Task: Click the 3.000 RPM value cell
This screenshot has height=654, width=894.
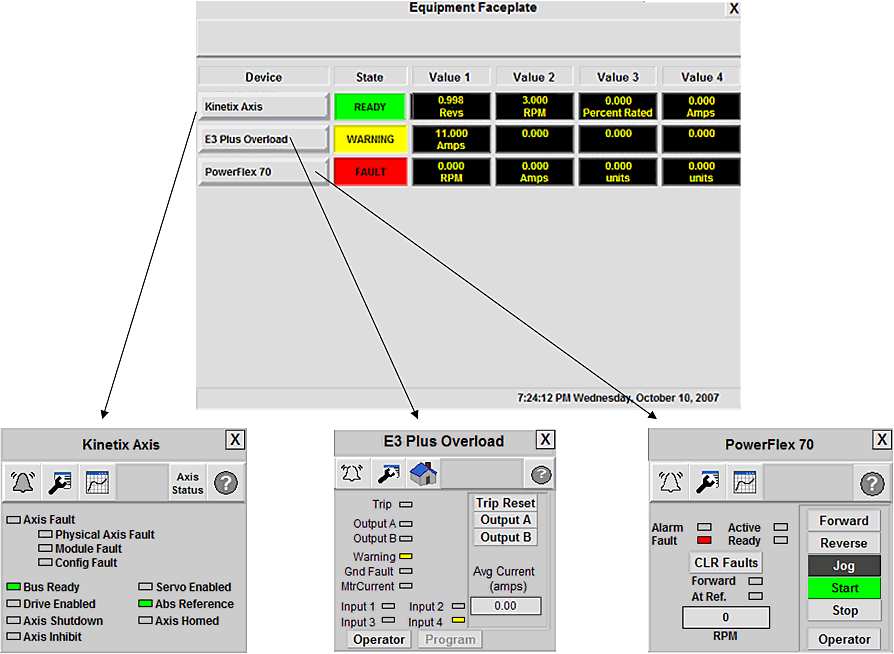Action: 535,107
